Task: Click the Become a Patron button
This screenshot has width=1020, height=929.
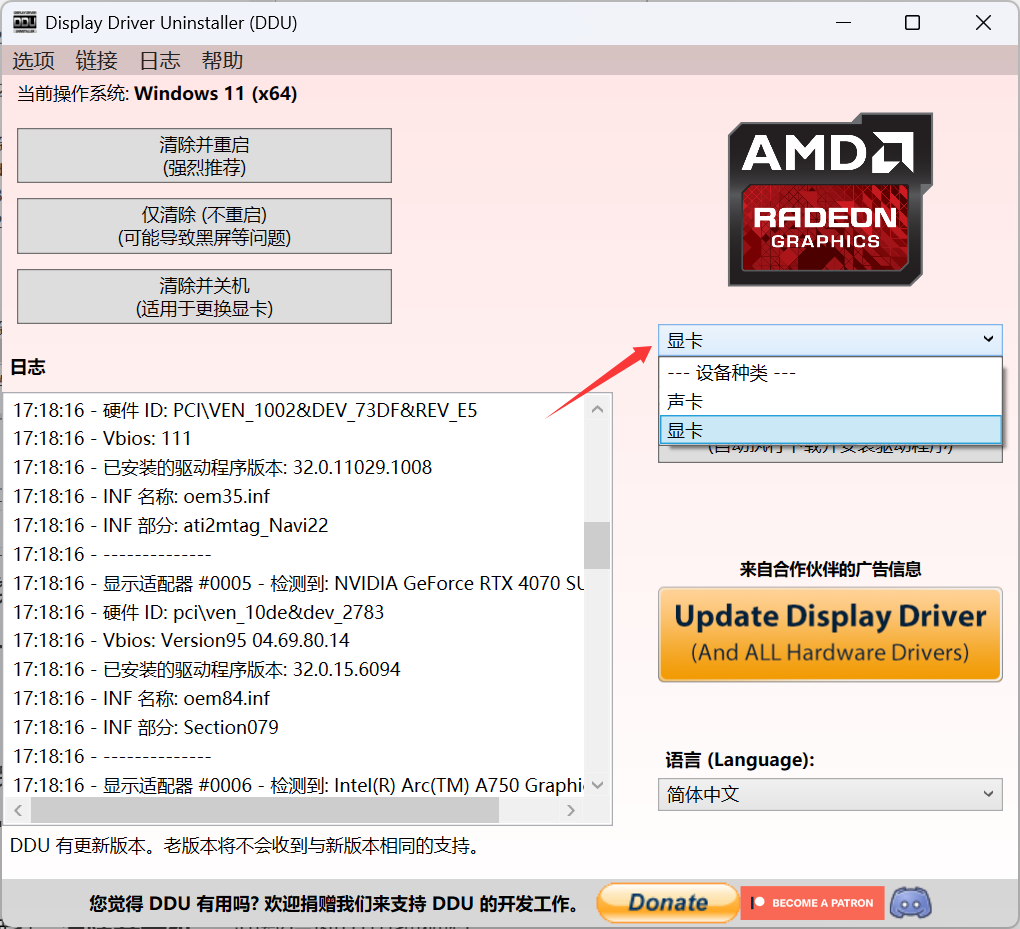Action: point(812,903)
